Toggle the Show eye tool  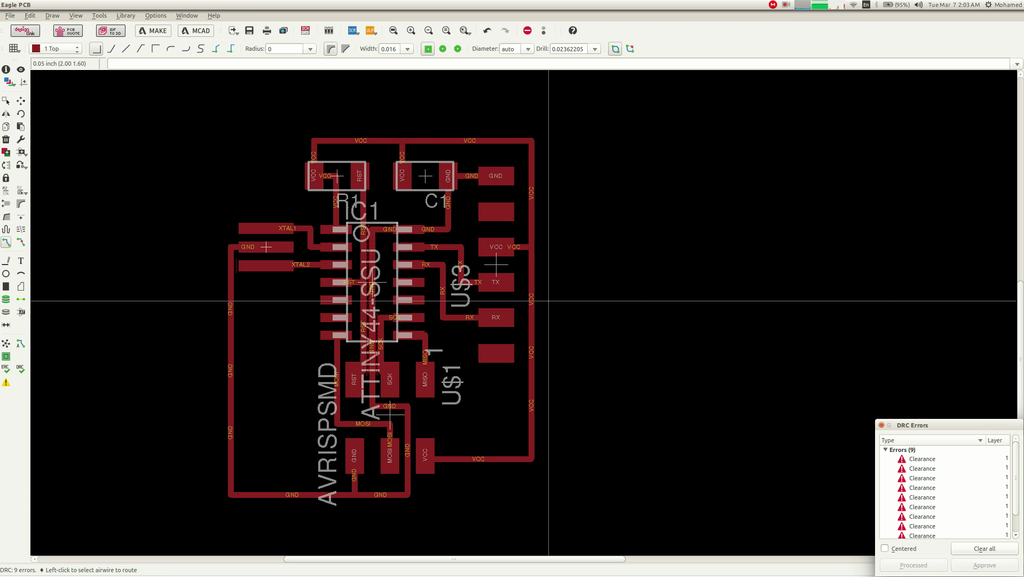[21, 69]
